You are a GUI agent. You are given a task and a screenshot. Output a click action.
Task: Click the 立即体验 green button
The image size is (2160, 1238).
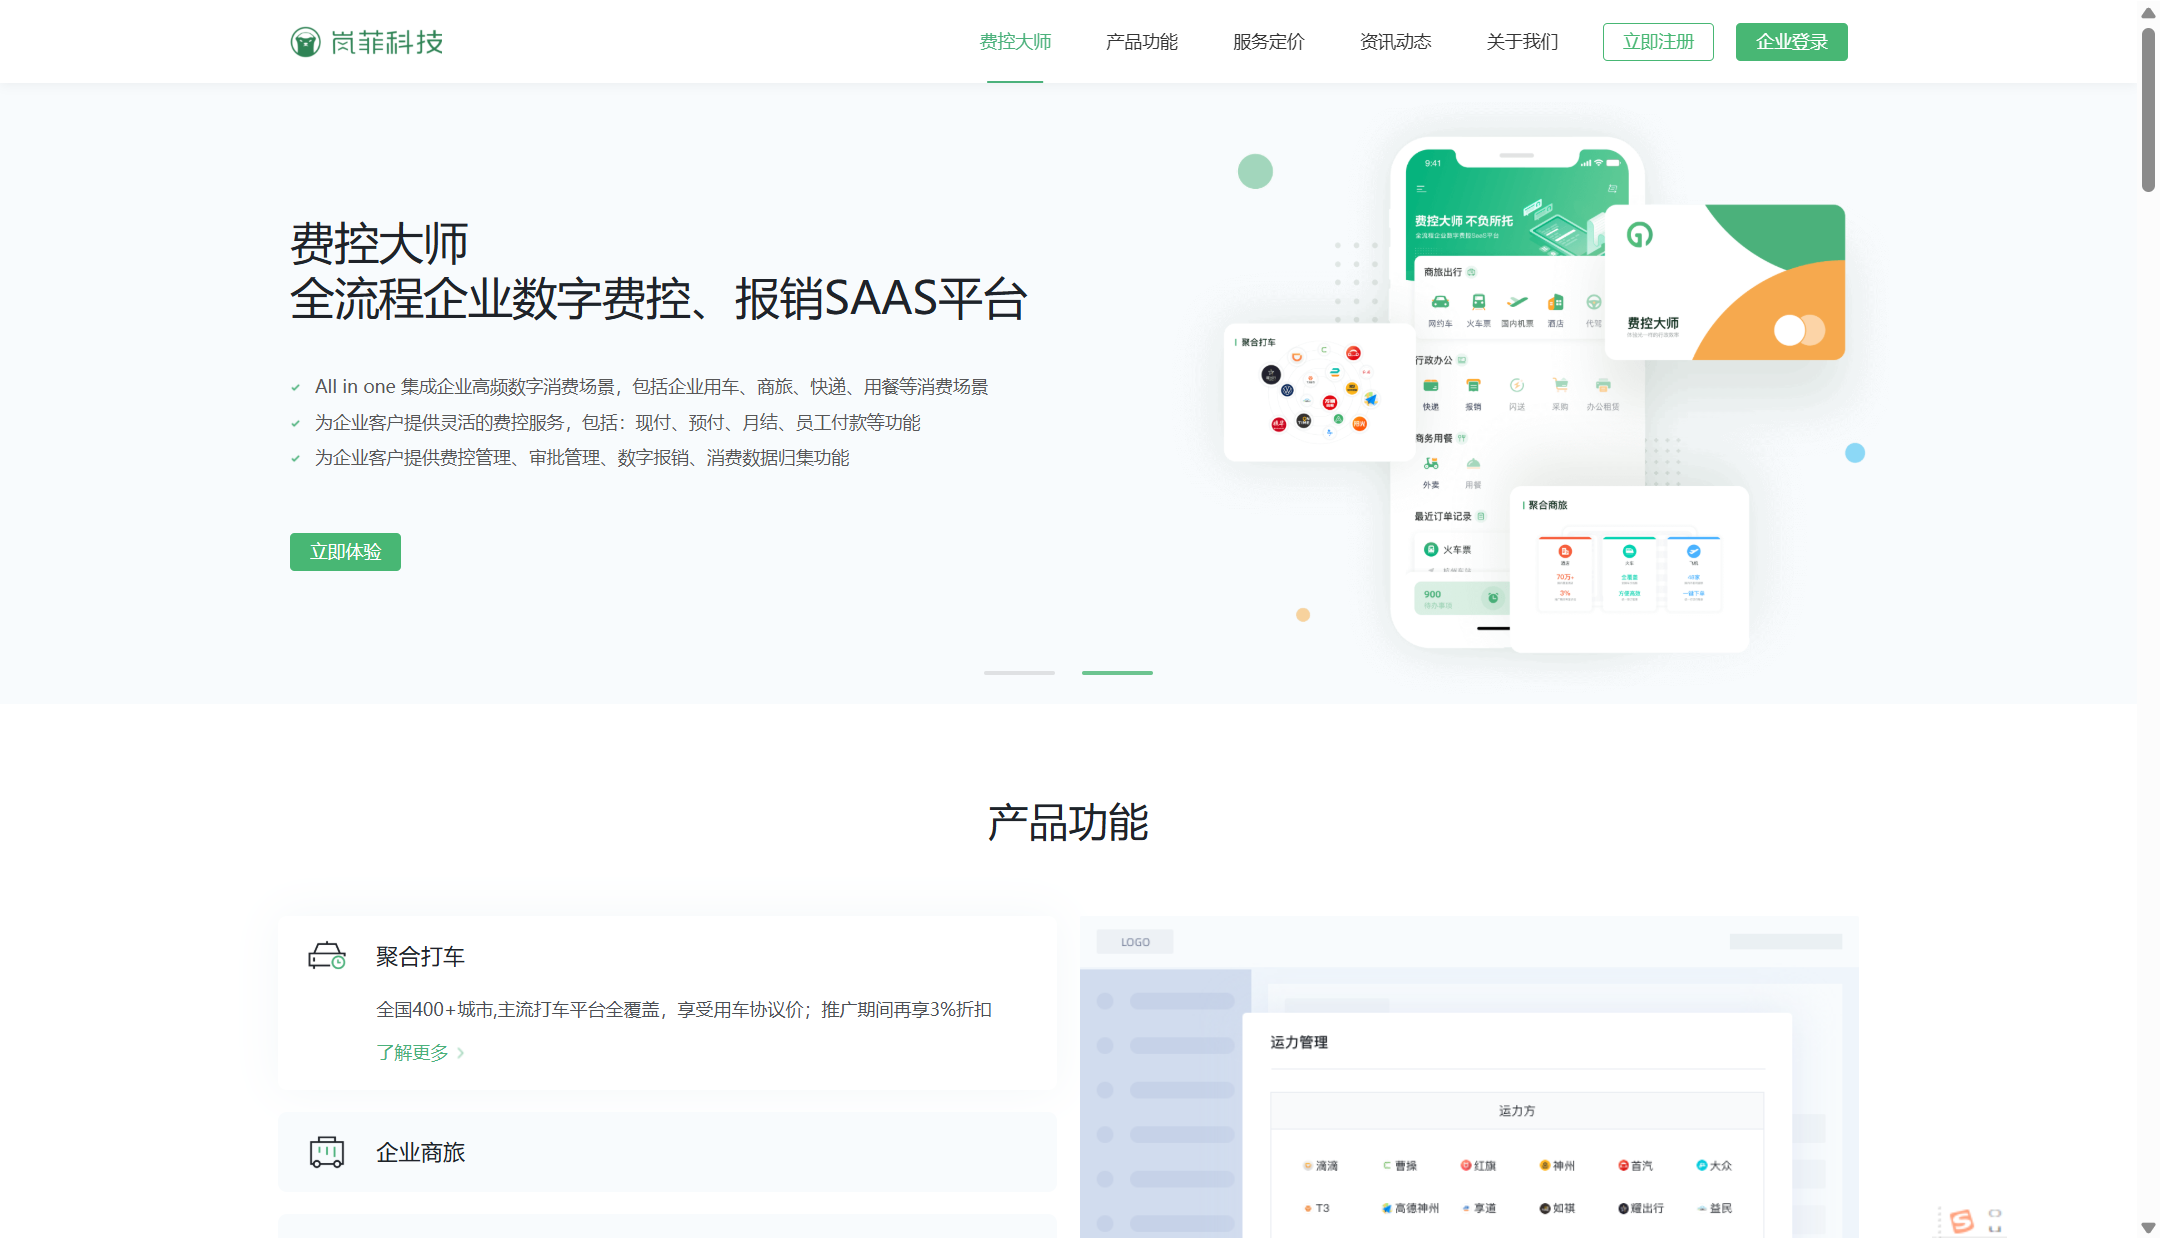click(x=344, y=551)
